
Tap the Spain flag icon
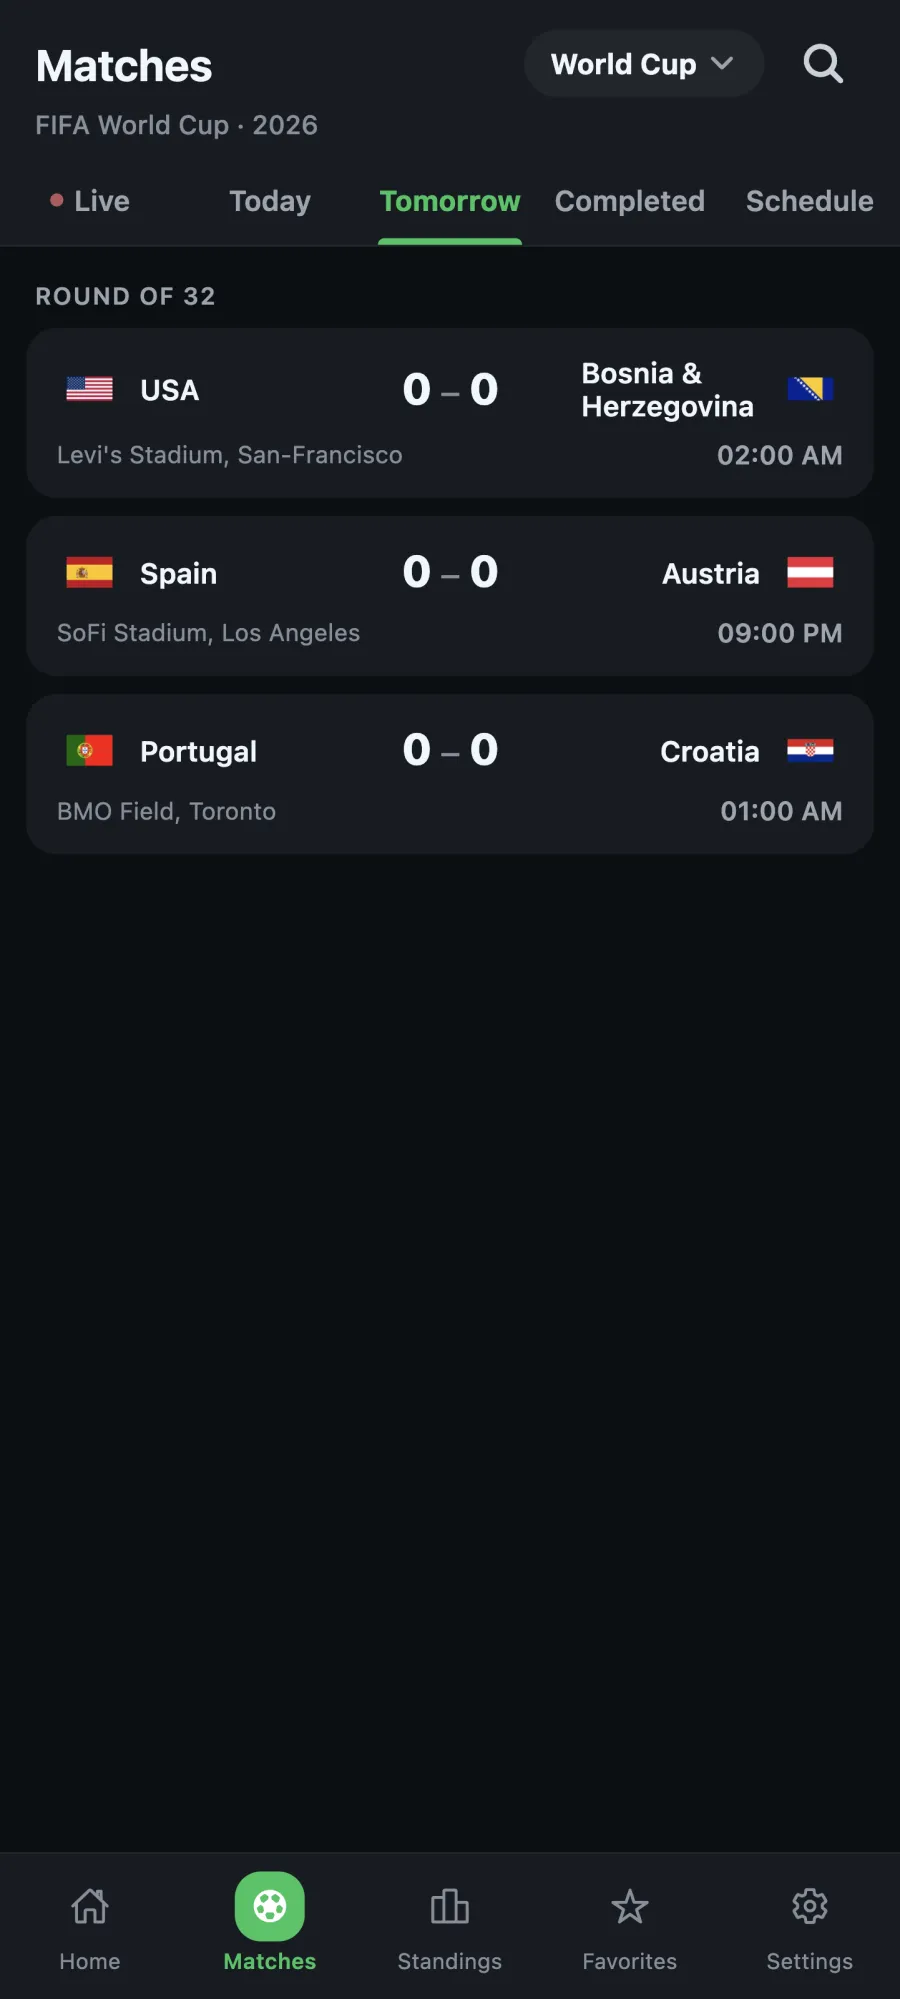(90, 573)
